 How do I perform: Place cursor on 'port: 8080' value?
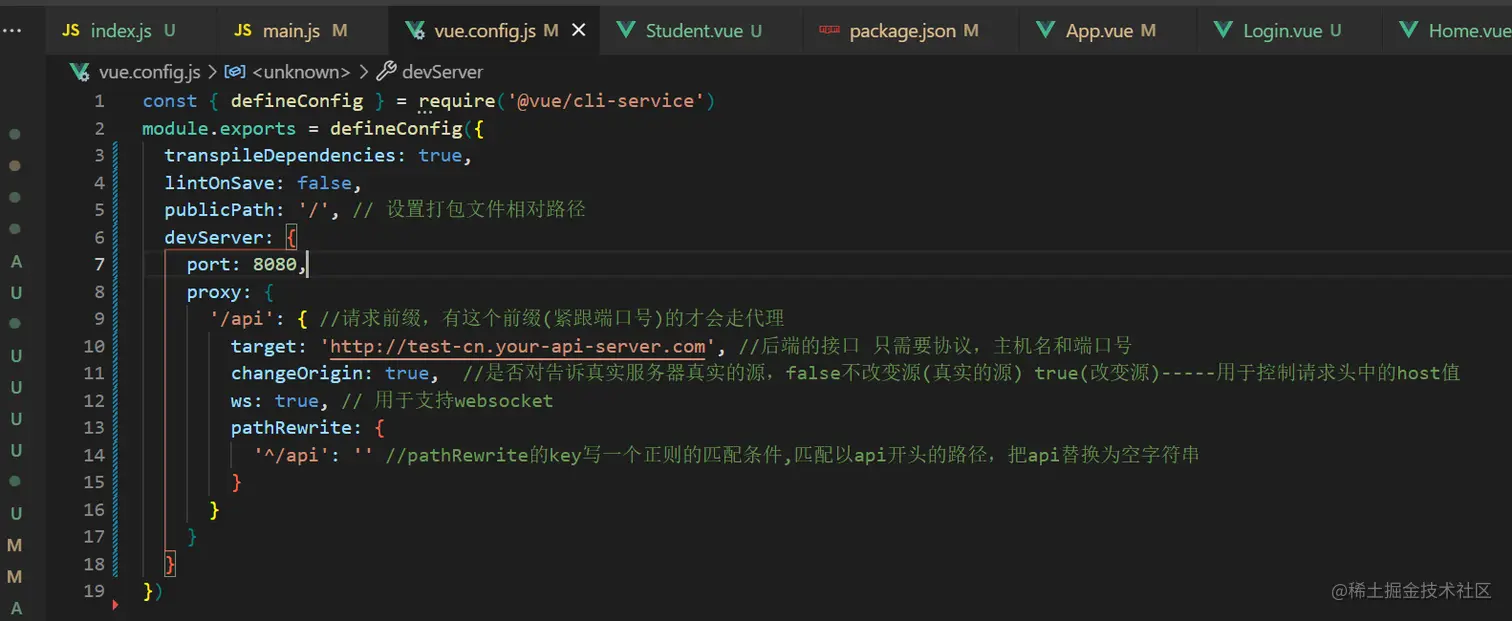click(275, 265)
